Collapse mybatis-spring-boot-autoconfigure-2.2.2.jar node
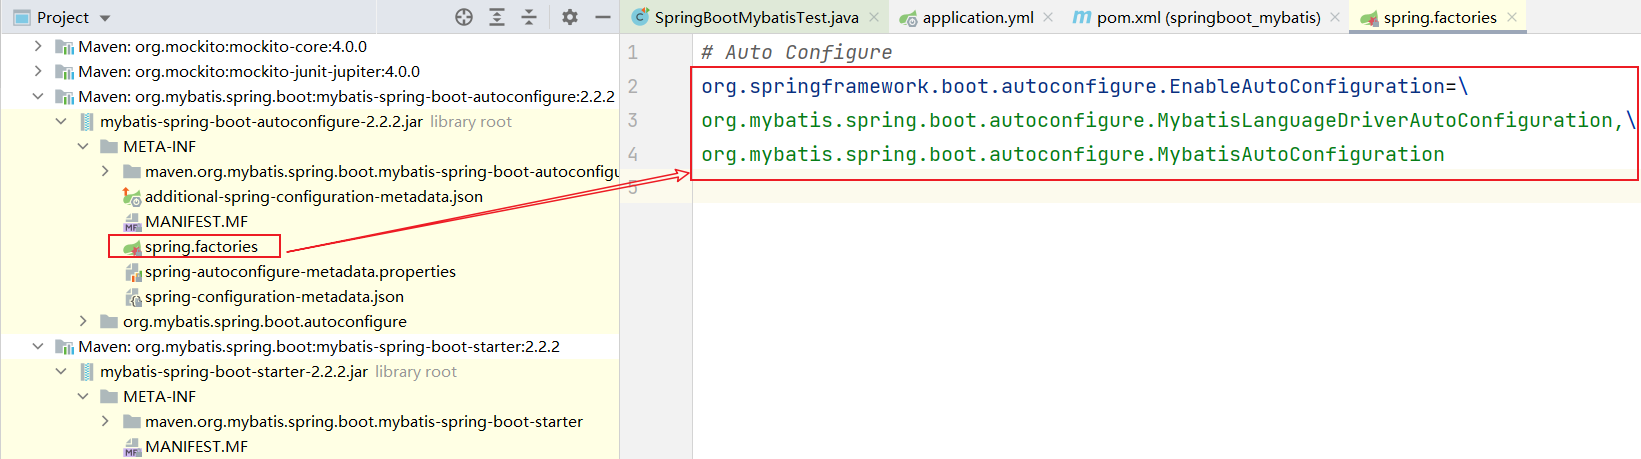The image size is (1641, 459). click(61, 121)
